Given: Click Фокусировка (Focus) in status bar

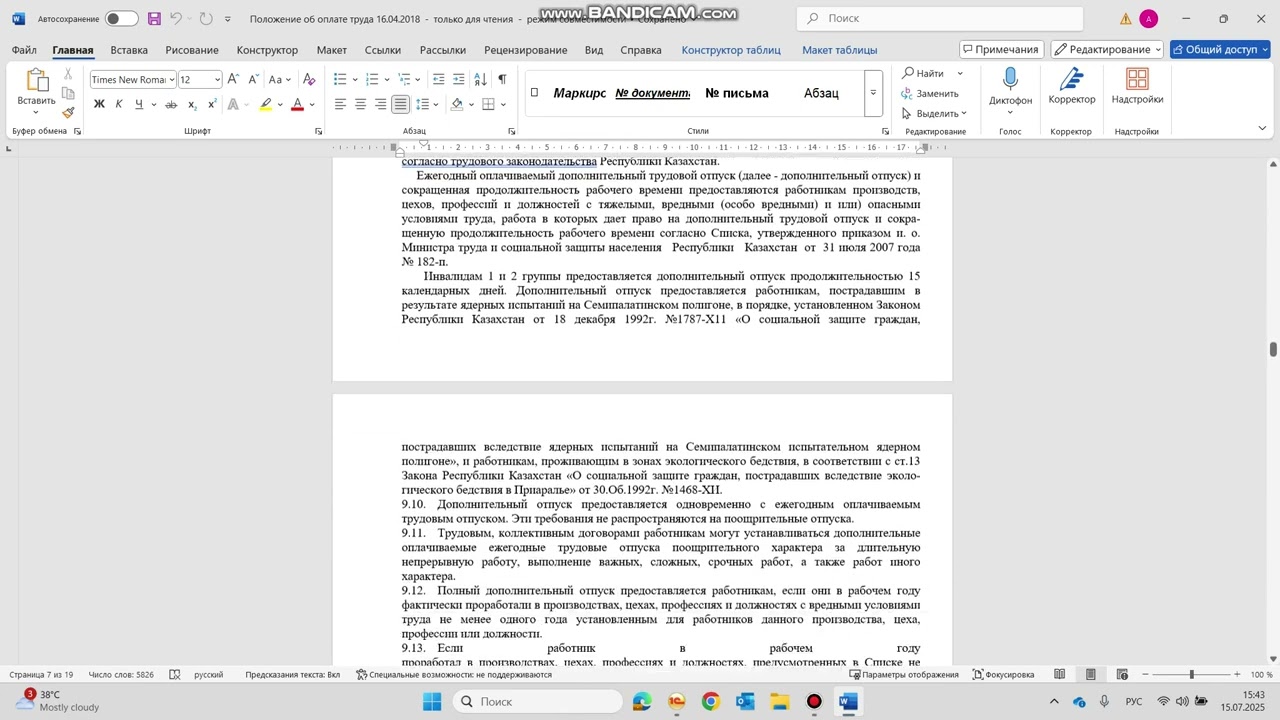Looking at the screenshot, I should pyautogui.click(x=1003, y=675).
